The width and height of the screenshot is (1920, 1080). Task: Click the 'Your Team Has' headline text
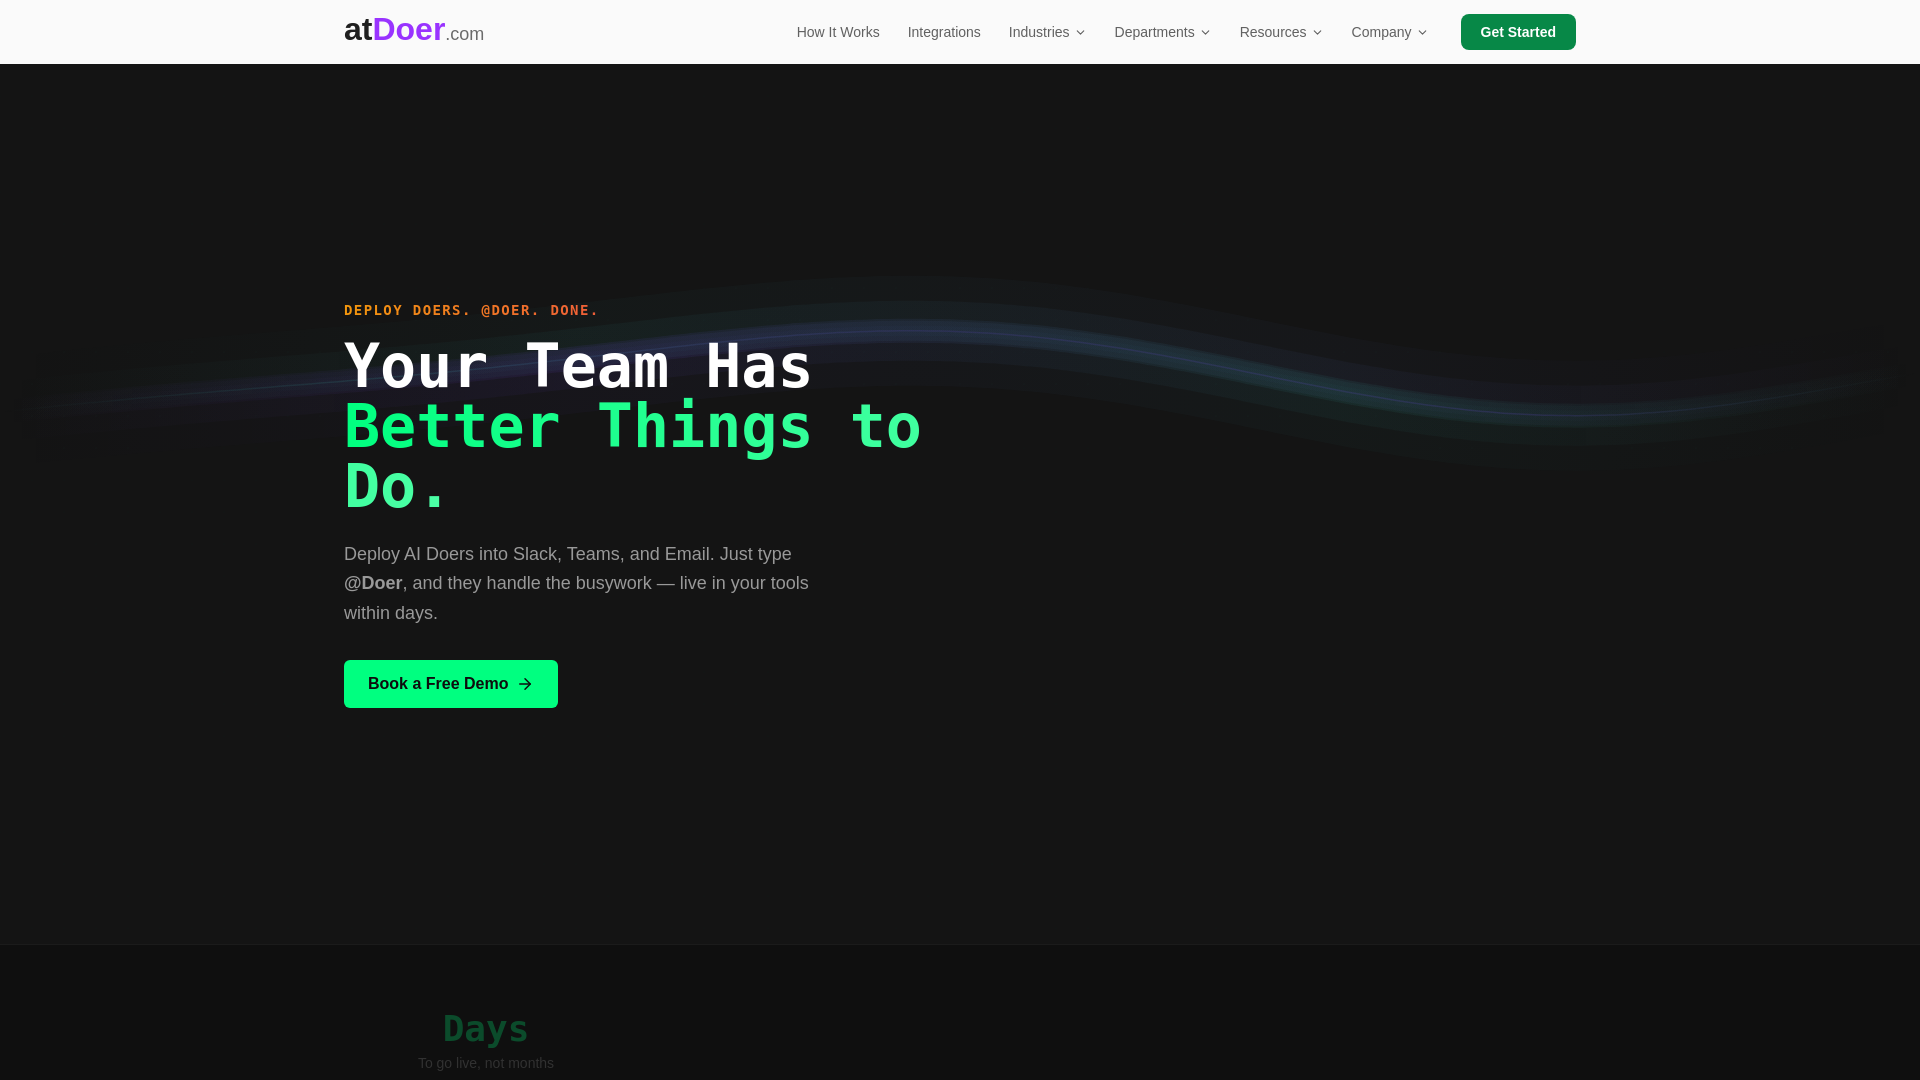pyautogui.click(x=578, y=366)
